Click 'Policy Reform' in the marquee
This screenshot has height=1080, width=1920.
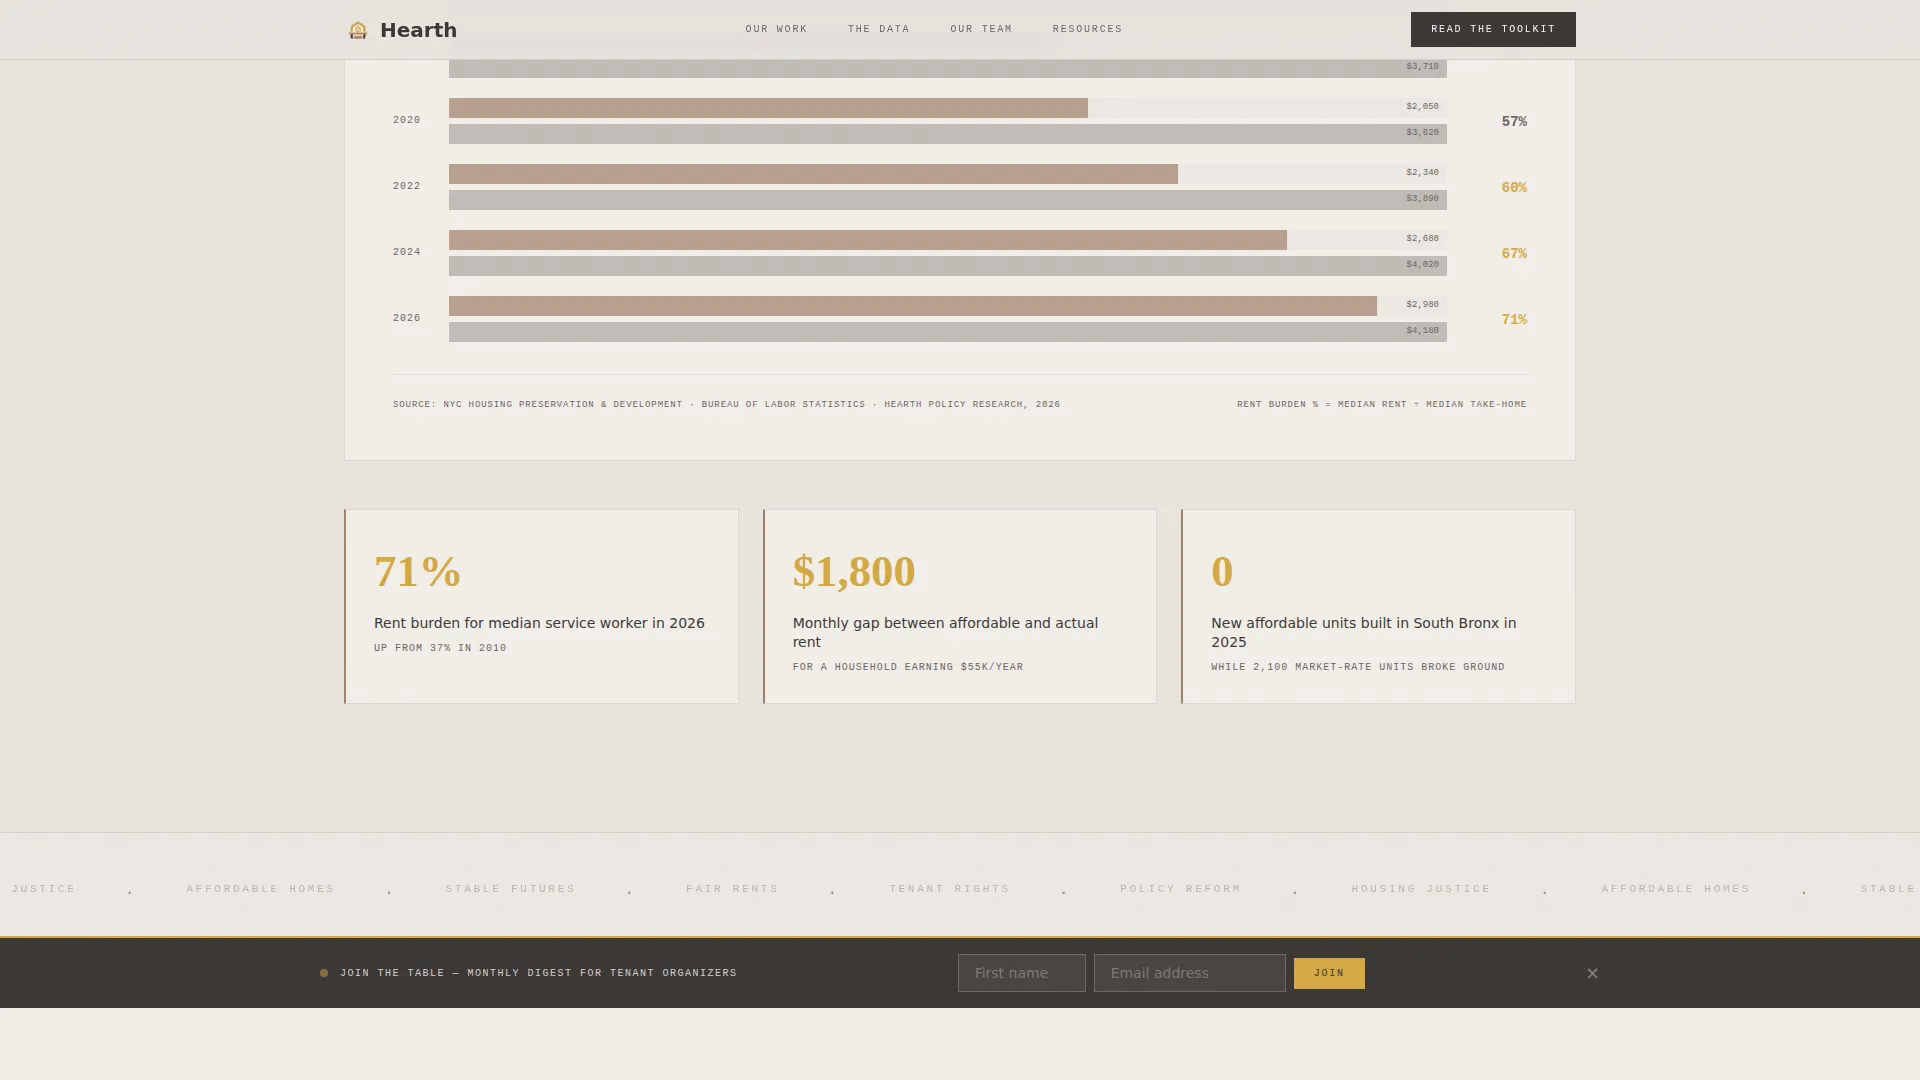pyautogui.click(x=1180, y=889)
